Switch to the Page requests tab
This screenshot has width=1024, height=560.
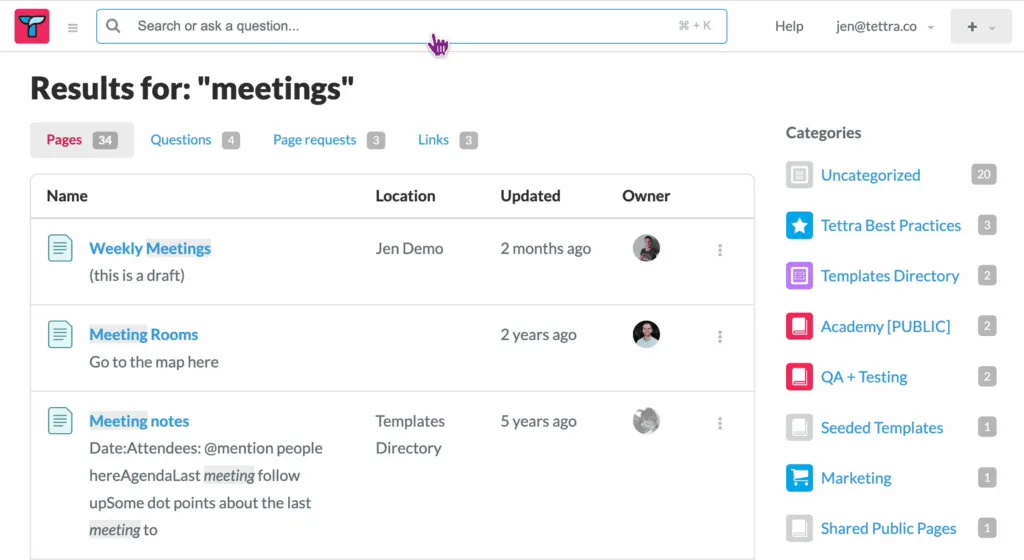328,140
